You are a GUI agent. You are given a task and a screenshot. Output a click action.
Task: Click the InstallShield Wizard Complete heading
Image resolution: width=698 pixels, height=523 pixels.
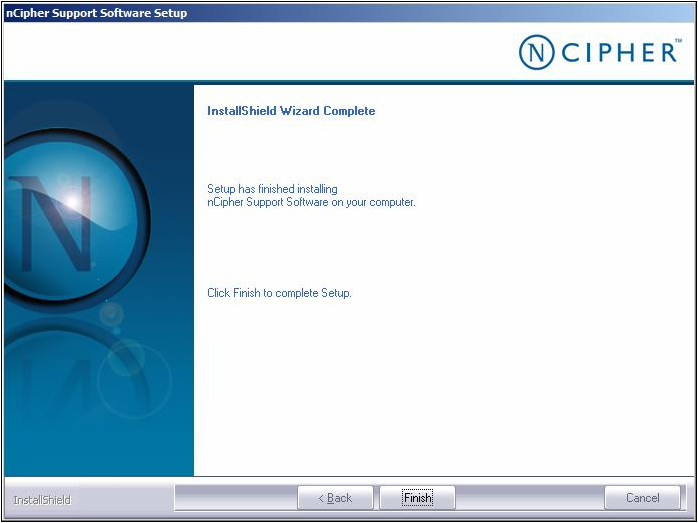(x=290, y=111)
